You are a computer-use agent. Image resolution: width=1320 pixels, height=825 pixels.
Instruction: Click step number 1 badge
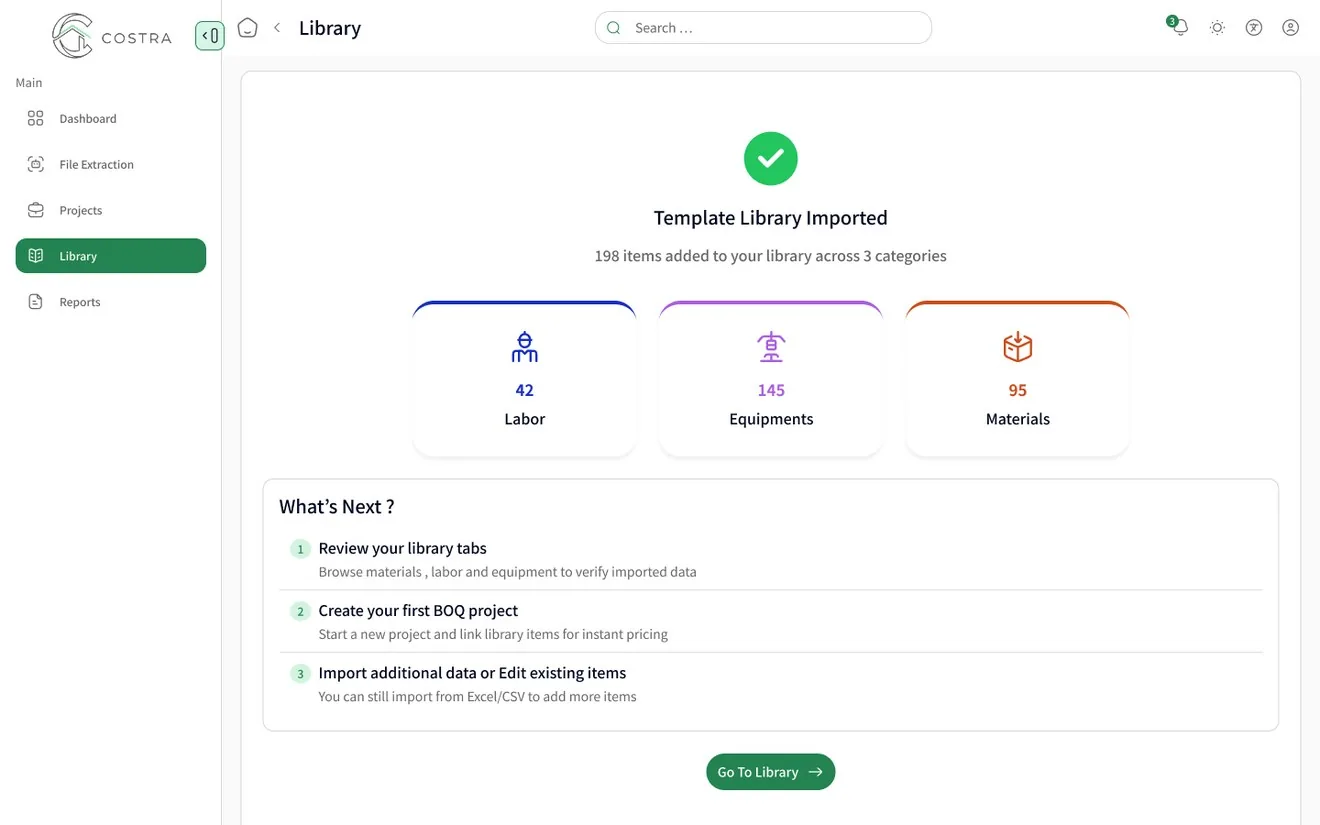[x=300, y=549]
